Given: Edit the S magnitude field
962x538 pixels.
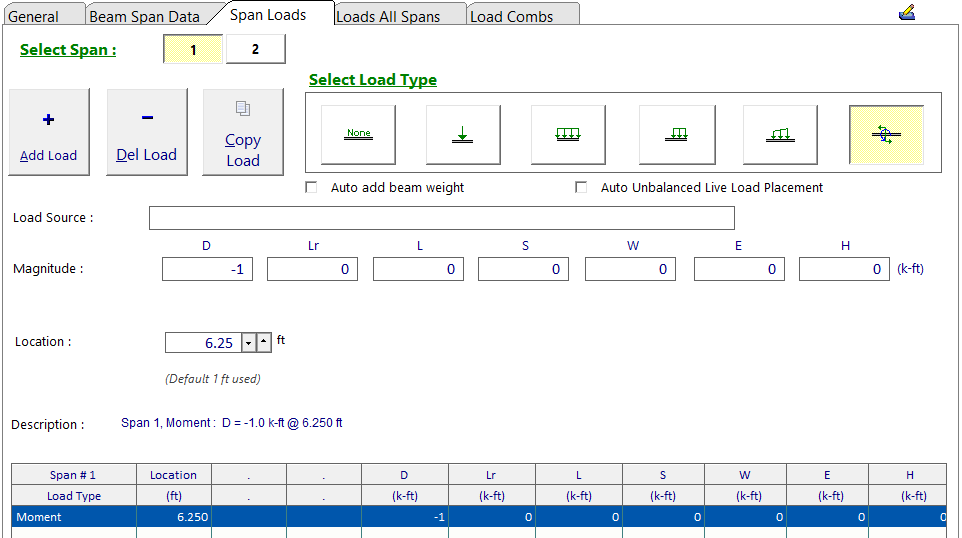Looking at the screenshot, I should click(523, 269).
